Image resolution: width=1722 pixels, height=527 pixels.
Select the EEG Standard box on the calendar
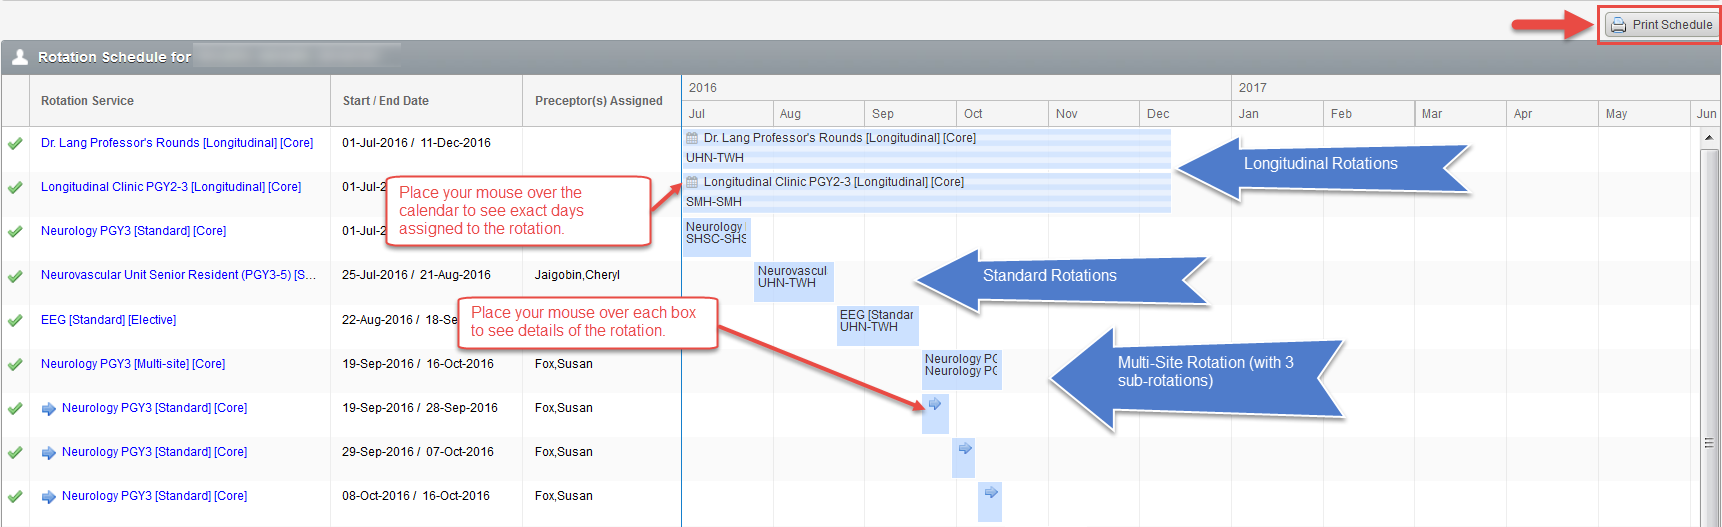point(877,322)
